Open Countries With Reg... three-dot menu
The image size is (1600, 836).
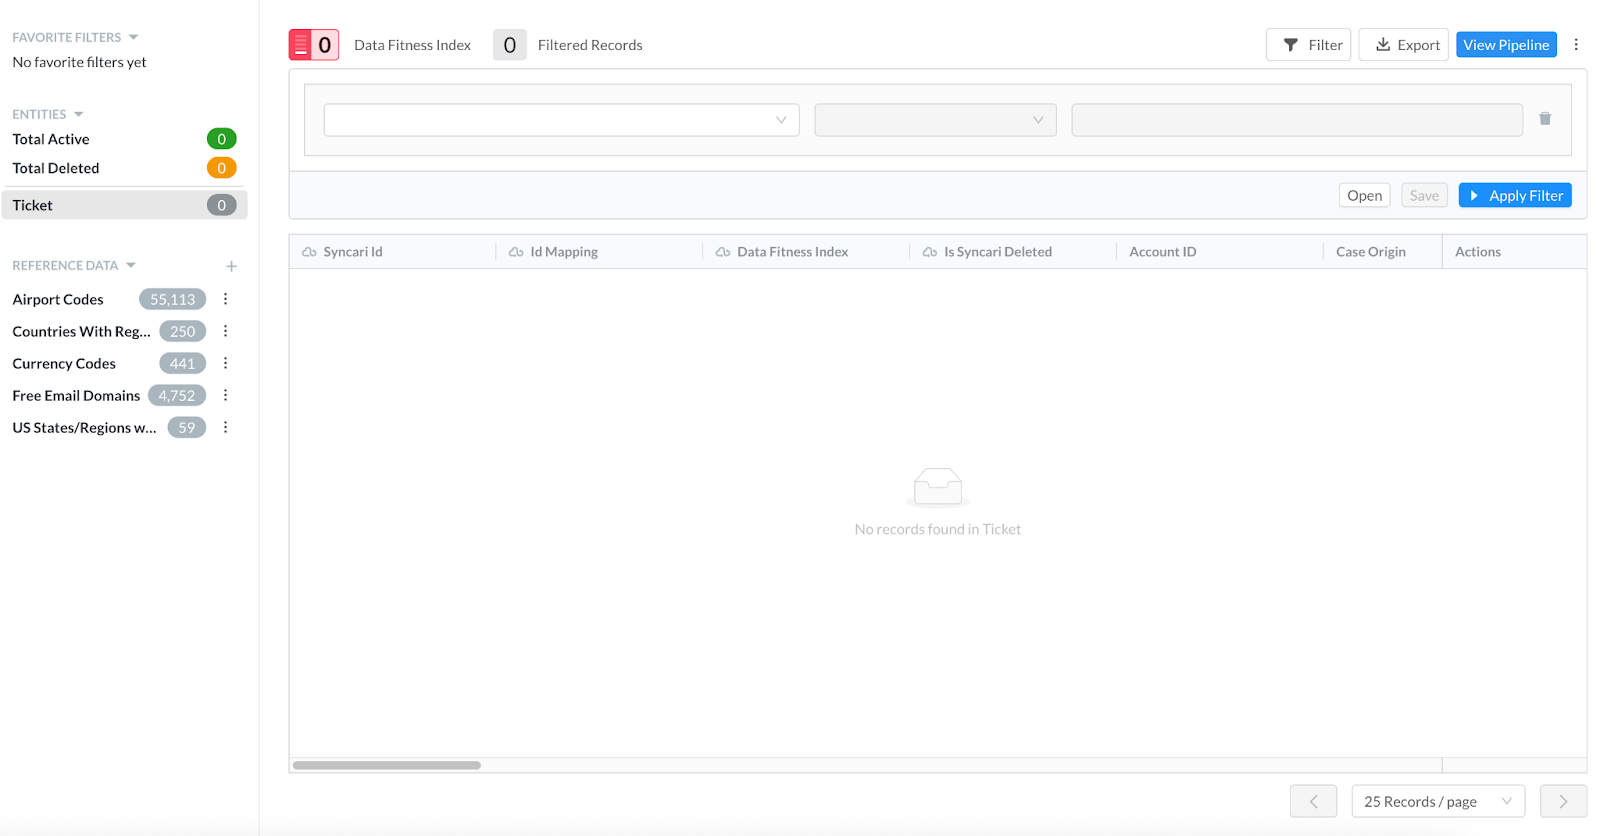[x=225, y=331]
